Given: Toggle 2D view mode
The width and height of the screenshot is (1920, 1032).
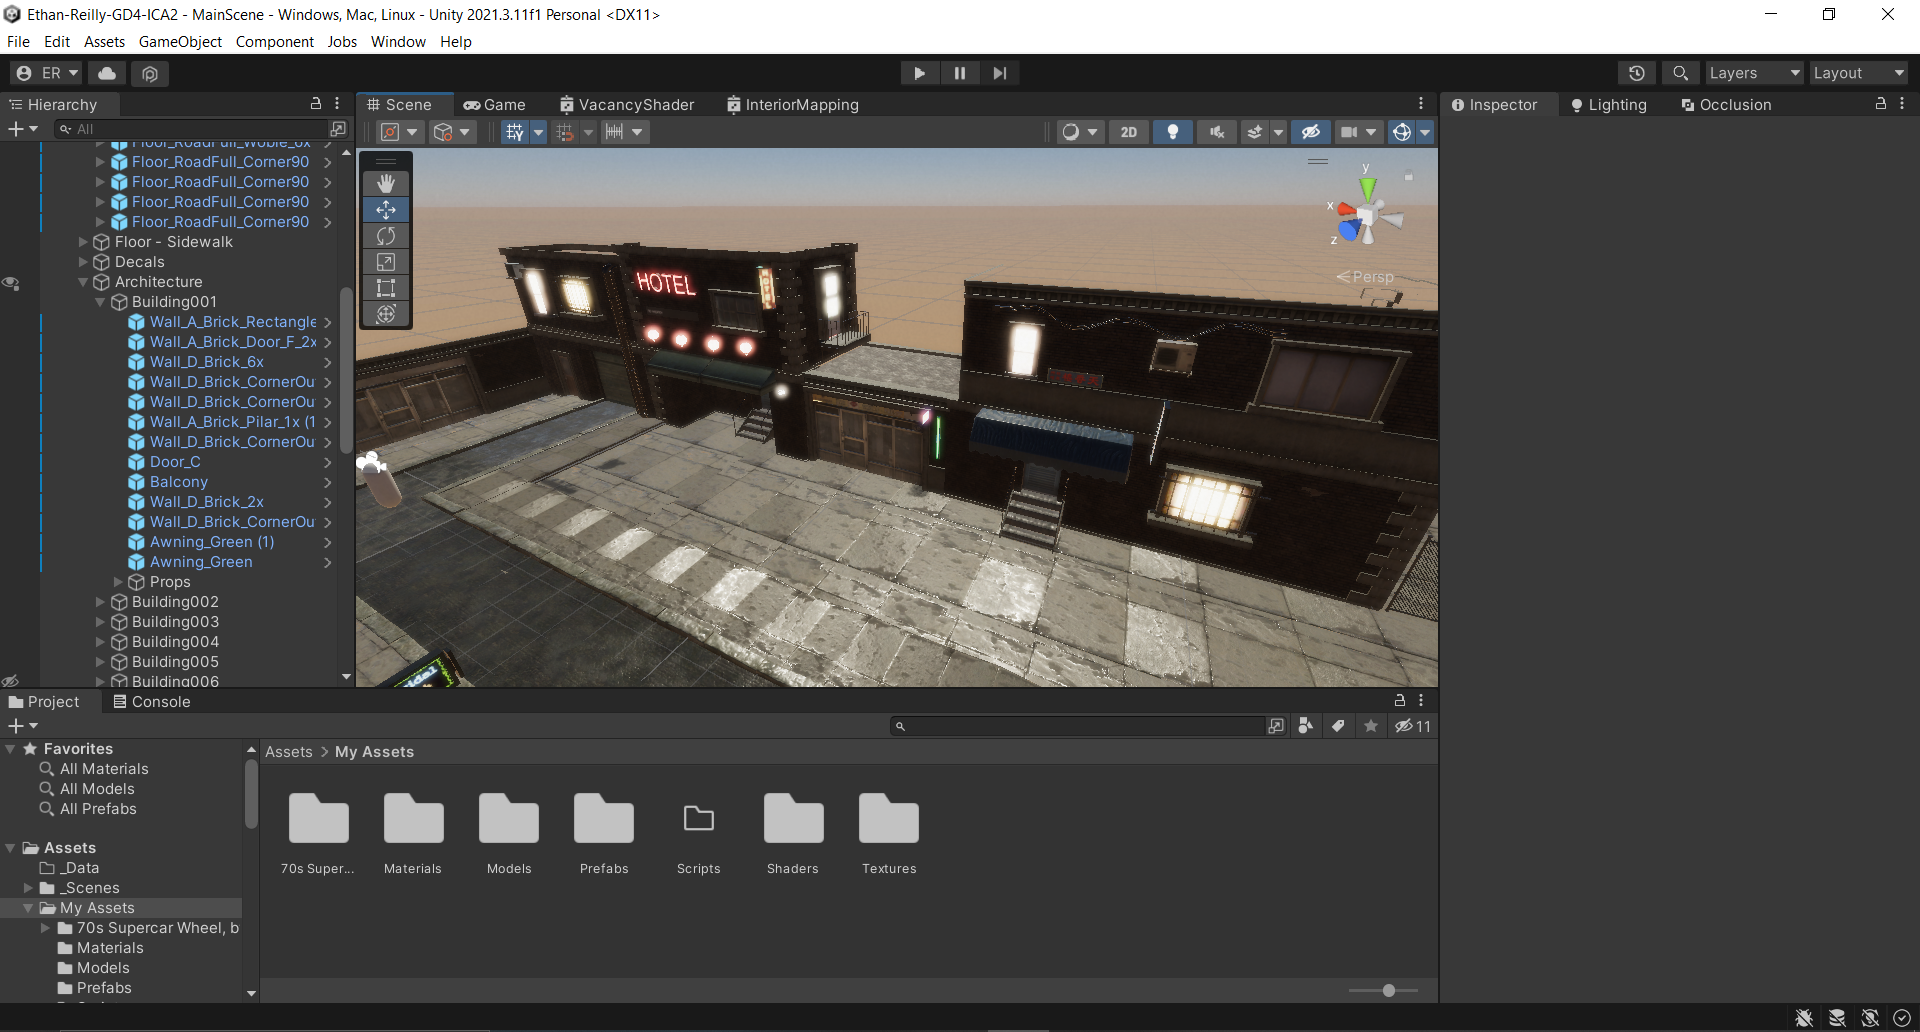Looking at the screenshot, I should click(1128, 132).
